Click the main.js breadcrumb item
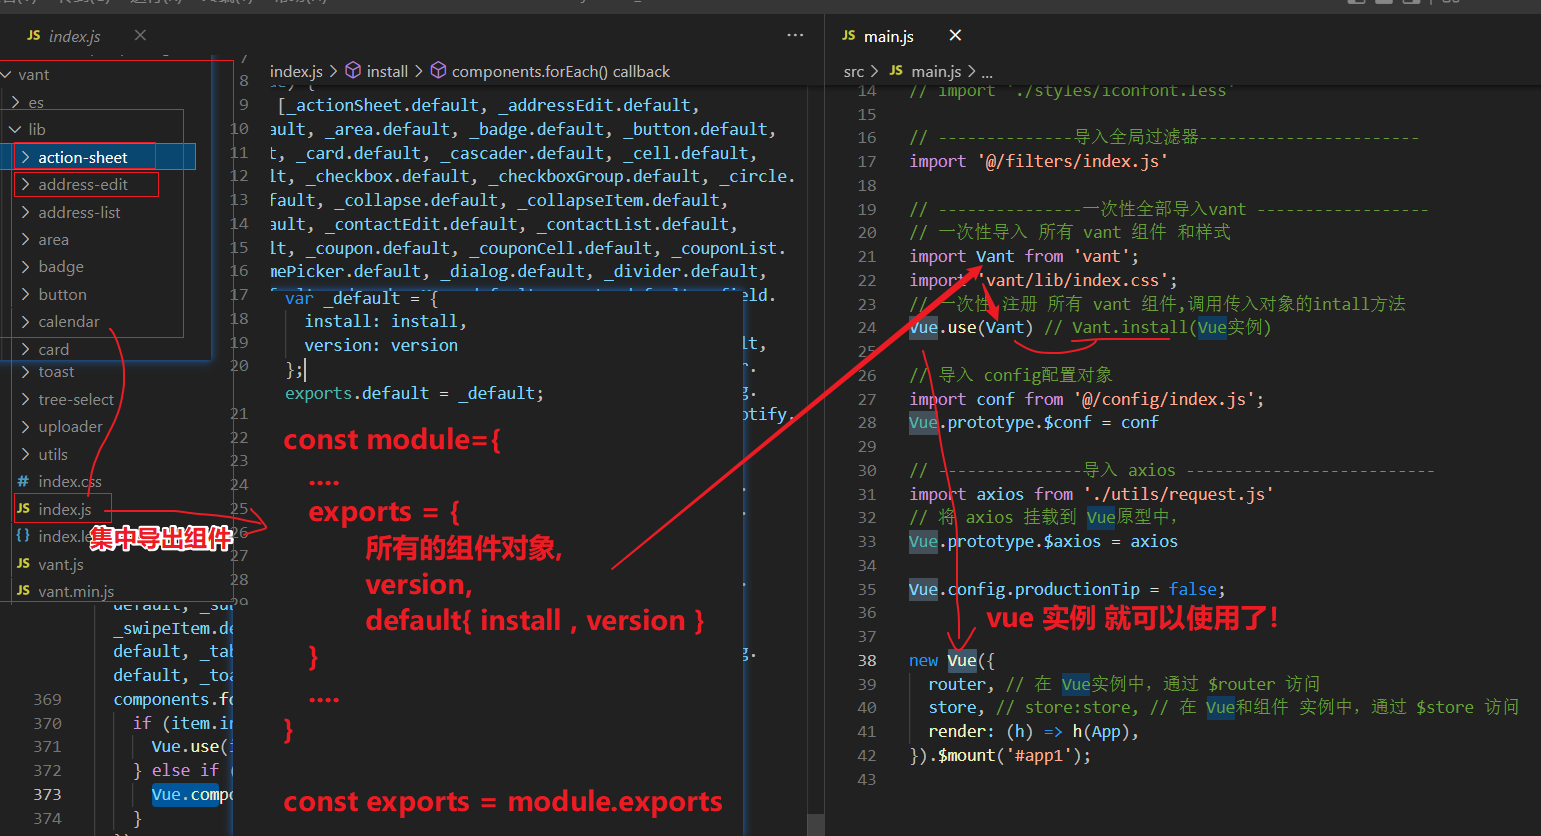The image size is (1541, 836). [x=936, y=71]
